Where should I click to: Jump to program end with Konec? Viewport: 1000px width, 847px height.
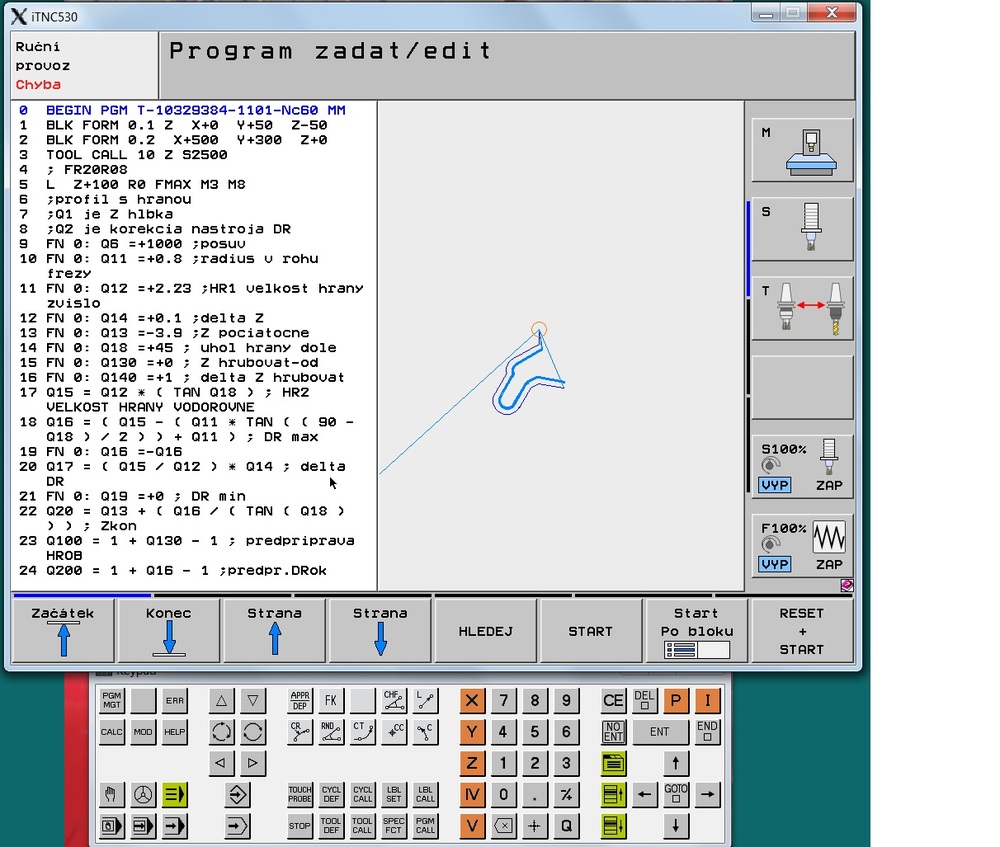coord(168,631)
